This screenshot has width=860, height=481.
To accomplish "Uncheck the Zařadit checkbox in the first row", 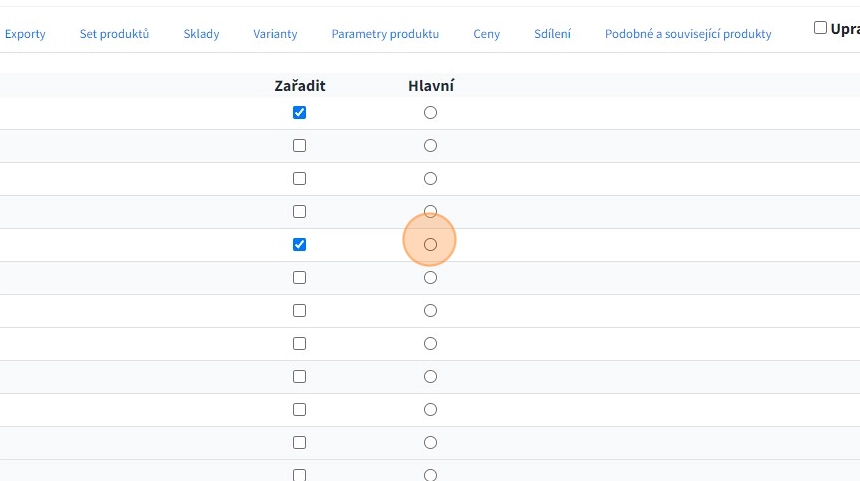I will 299,113.
